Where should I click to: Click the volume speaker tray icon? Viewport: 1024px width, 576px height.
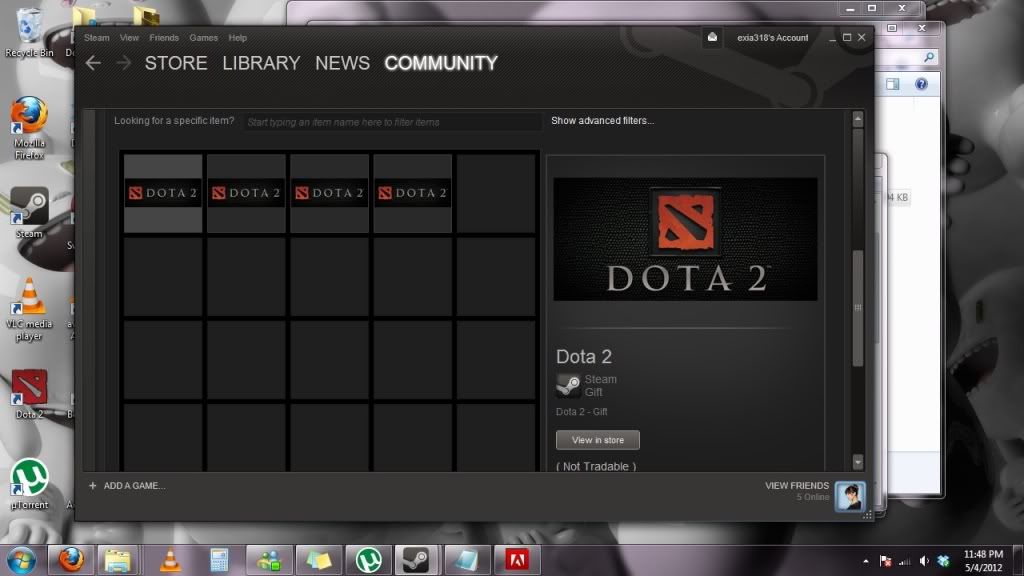[x=923, y=561]
